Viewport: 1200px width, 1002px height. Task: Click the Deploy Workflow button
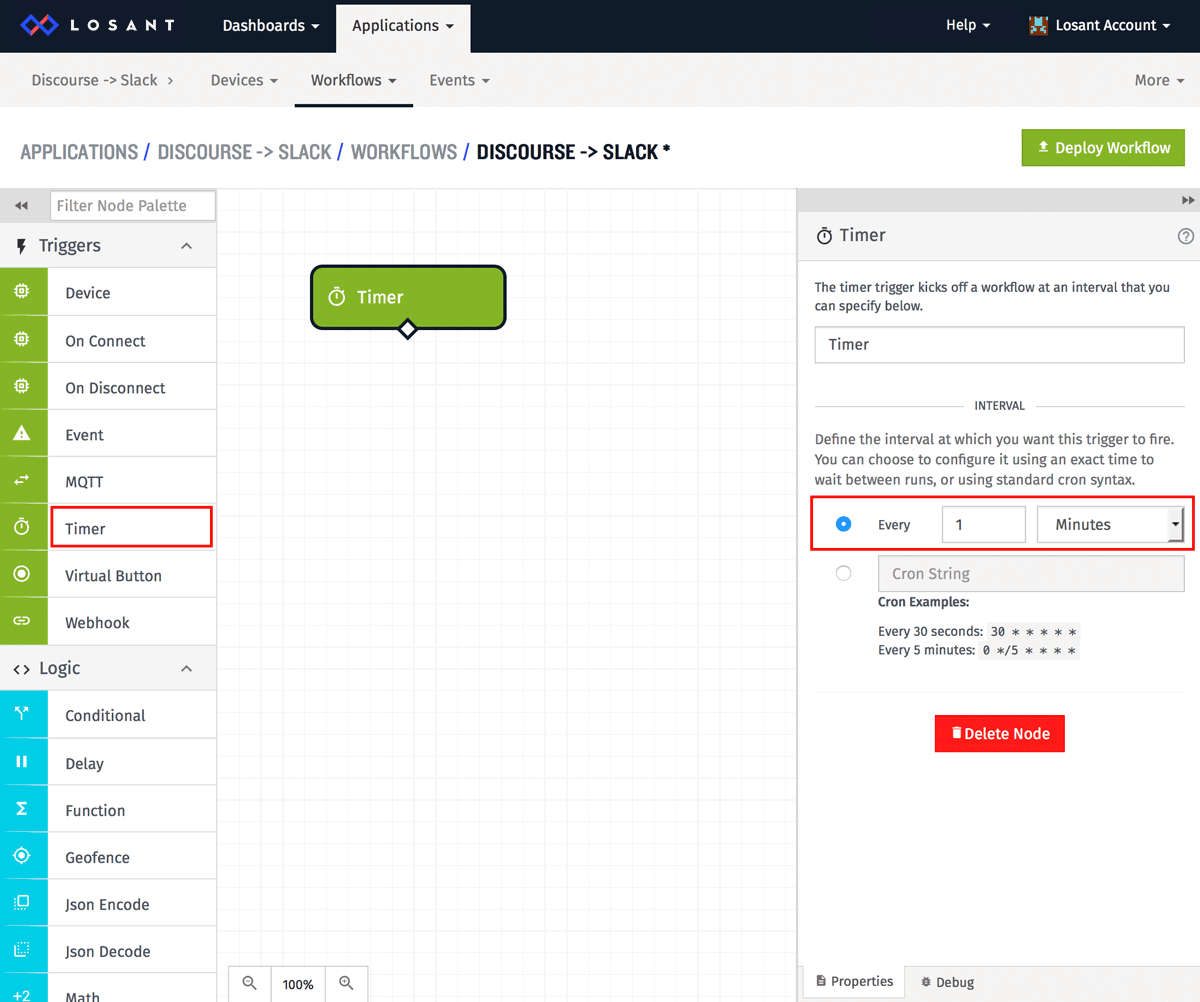pyautogui.click(x=1103, y=147)
